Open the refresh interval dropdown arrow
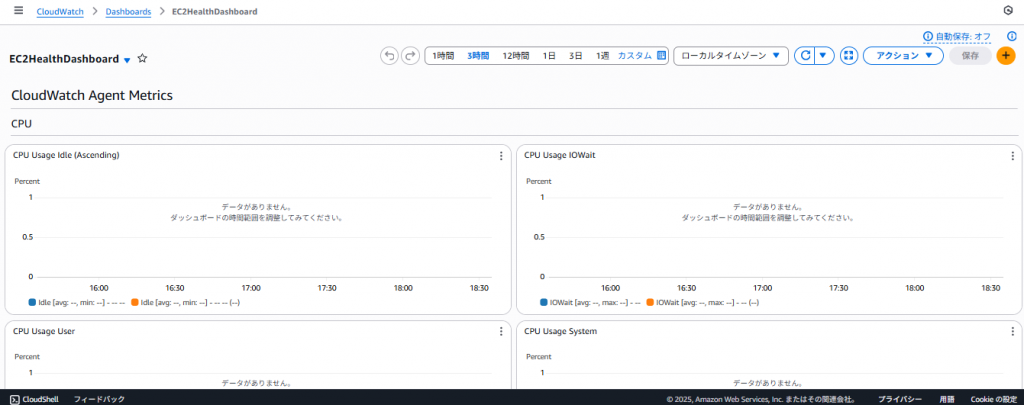Screen dimensions: 1024x405 [824, 56]
